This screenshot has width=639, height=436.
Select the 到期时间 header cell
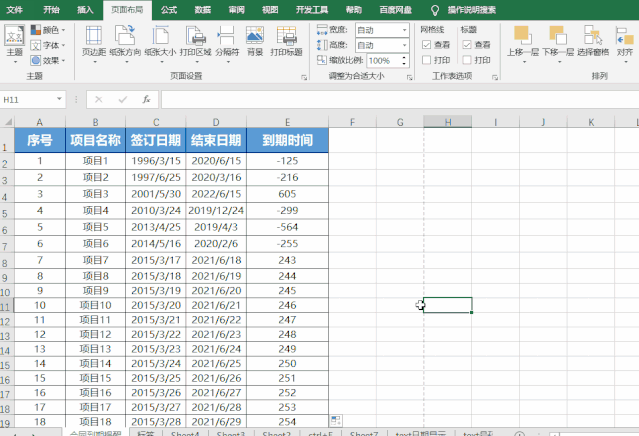[x=287, y=140]
